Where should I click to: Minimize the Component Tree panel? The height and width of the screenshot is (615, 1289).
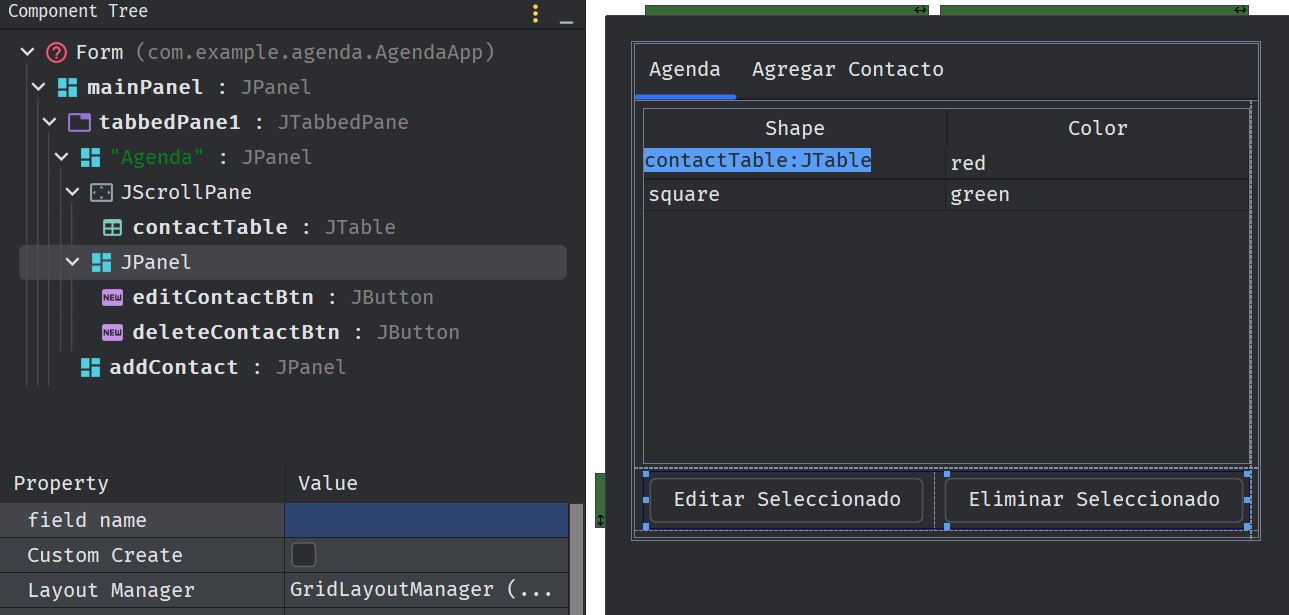(566, 15)
